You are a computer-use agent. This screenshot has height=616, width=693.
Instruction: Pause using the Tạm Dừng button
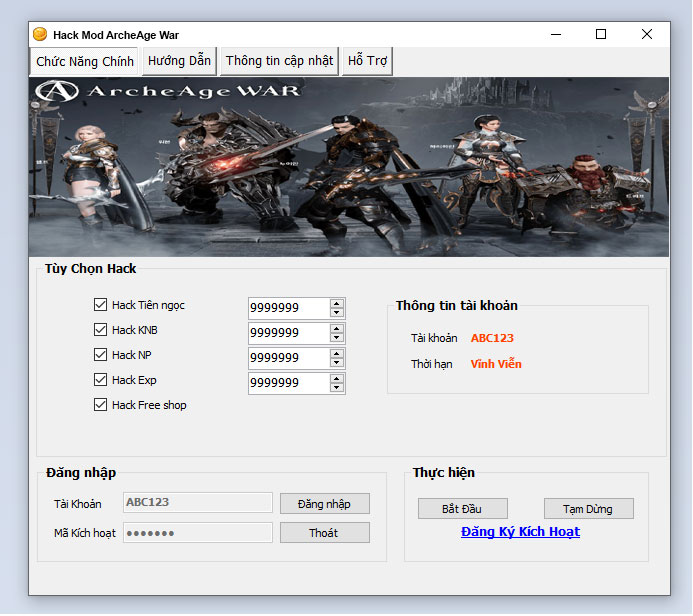click(x=589, y=509)
